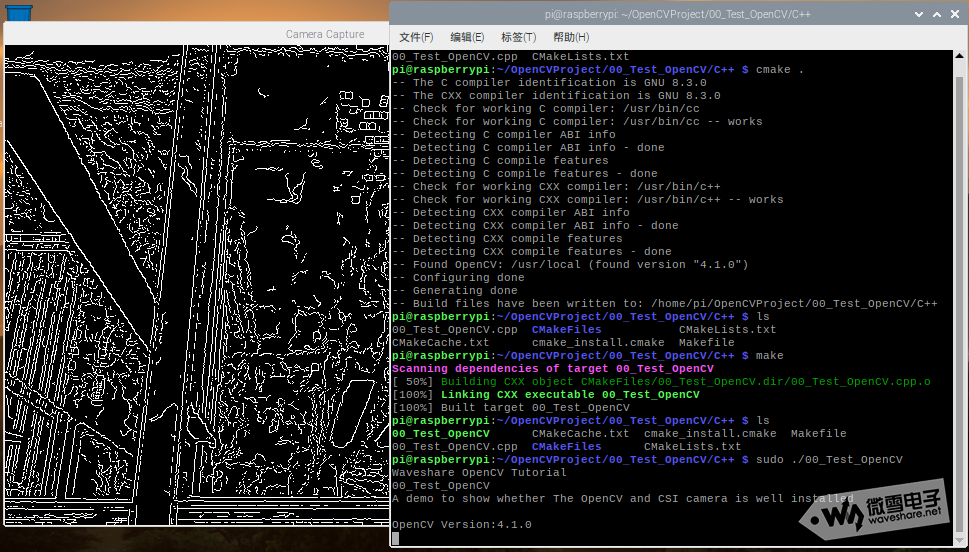Click the "Build files have been written" line

coord(664,304)
